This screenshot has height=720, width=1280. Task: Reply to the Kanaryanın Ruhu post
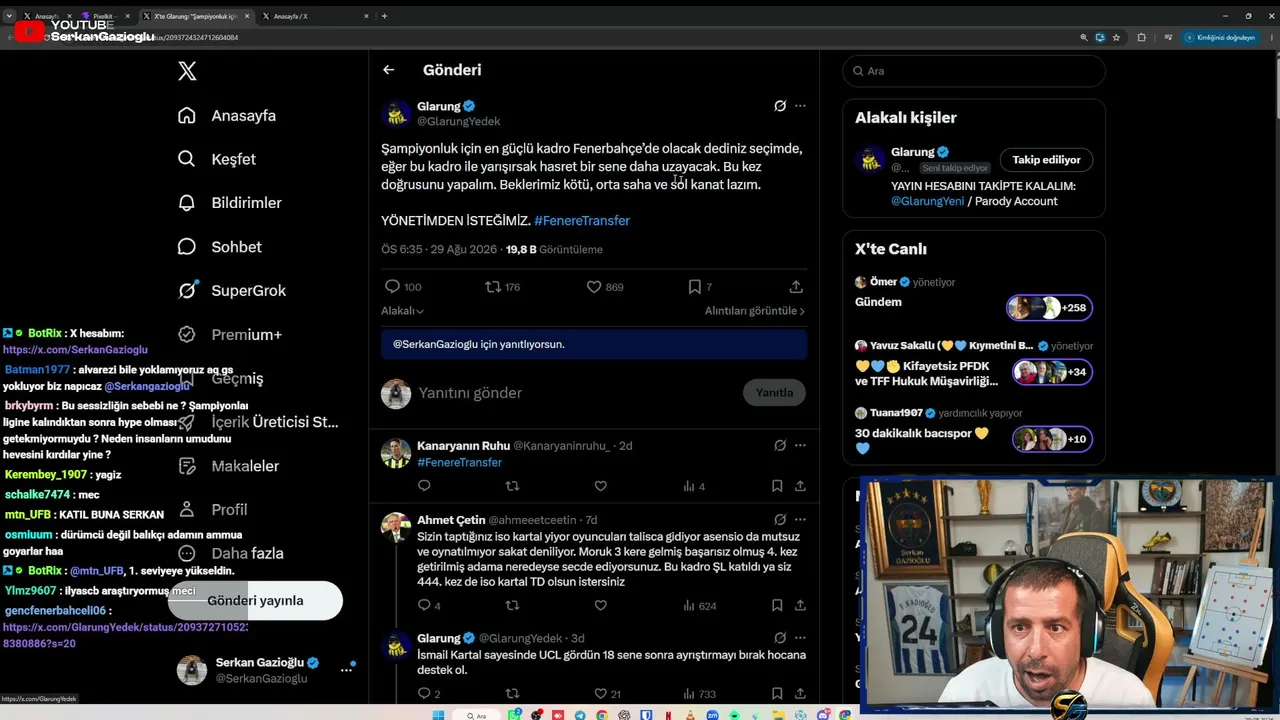(x=424, y=486)
